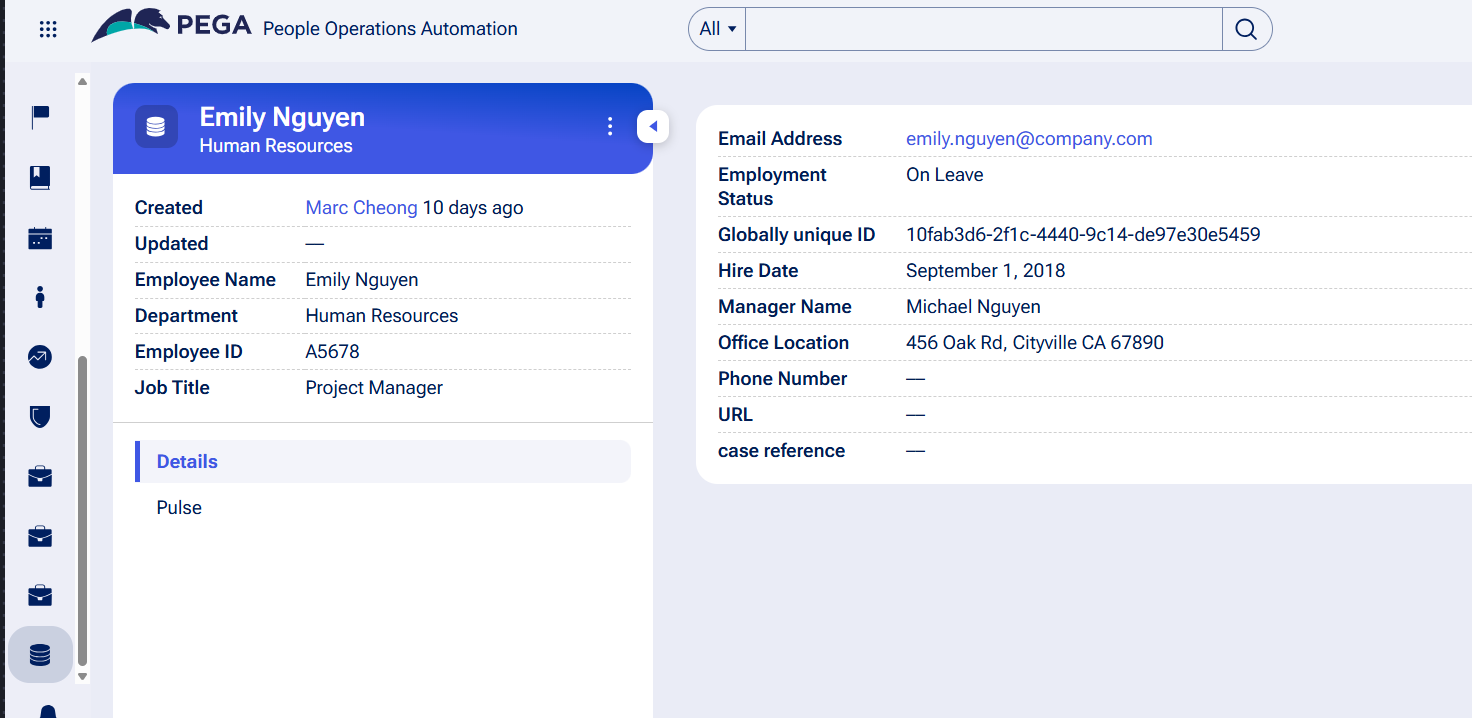The image size is (1472, 718).
Task: Select the Details tab
Action: 186,461
